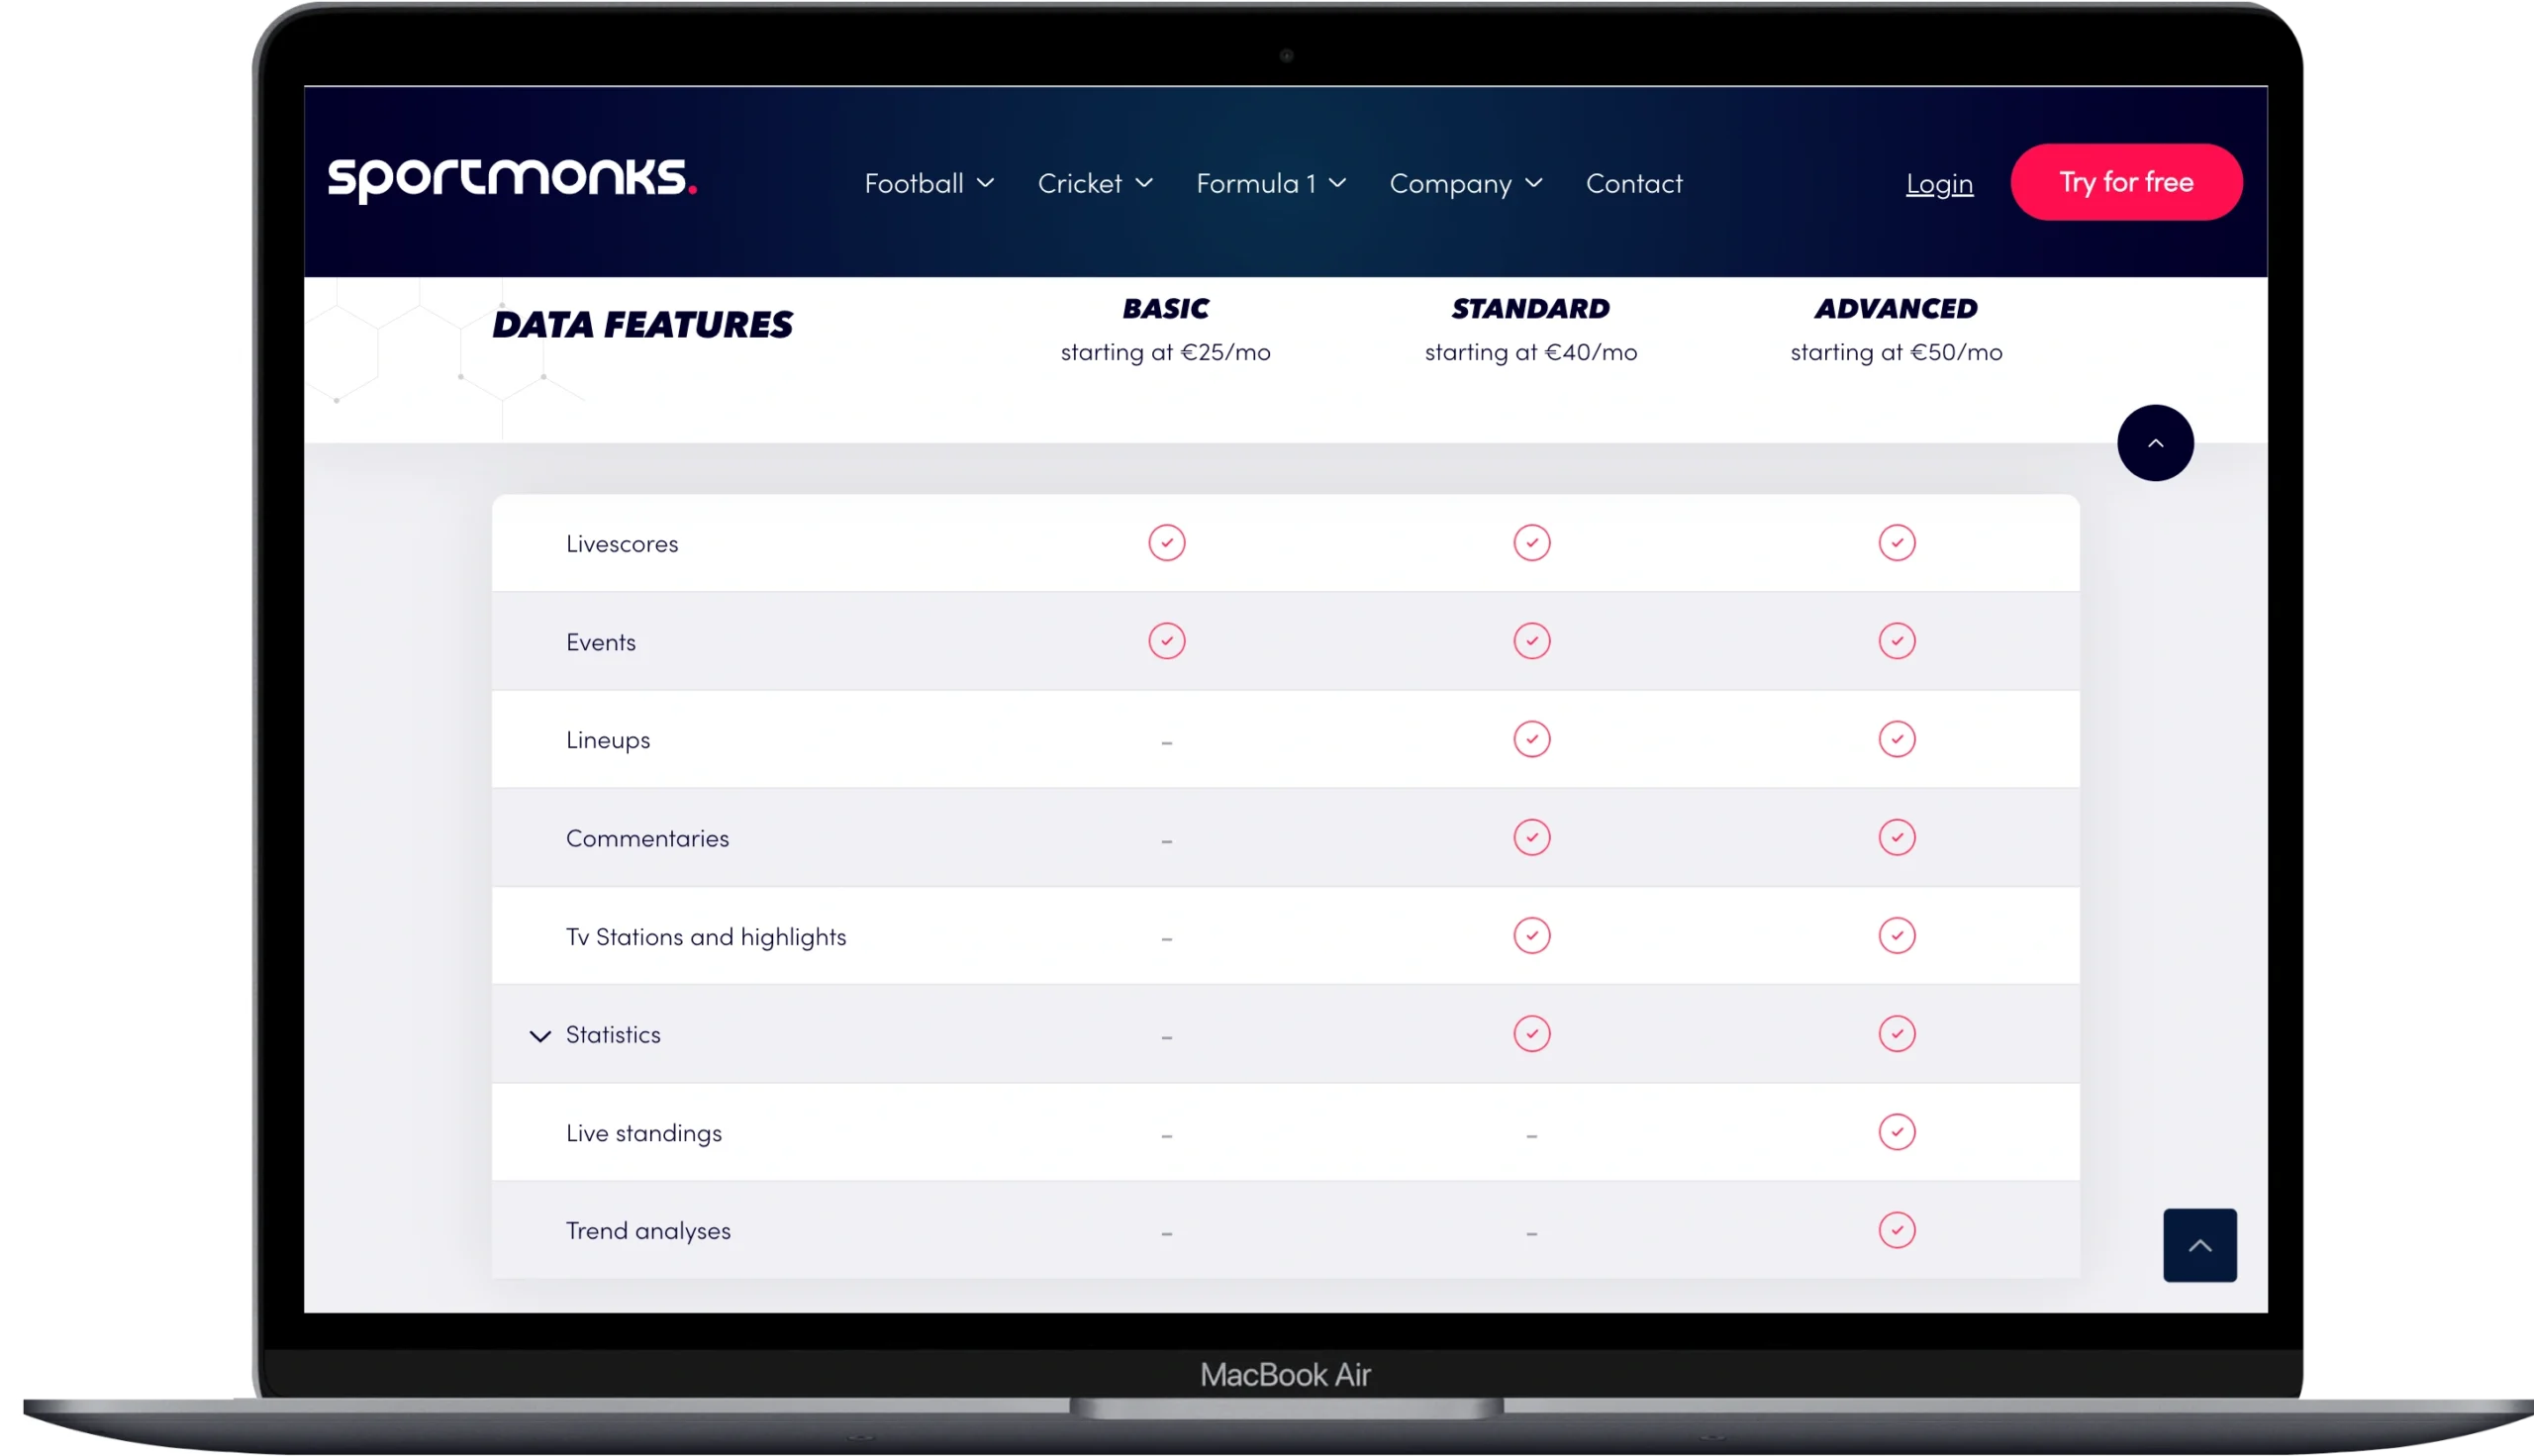Click Livescores checkmark under Advanced

[x=1896, y=543]
